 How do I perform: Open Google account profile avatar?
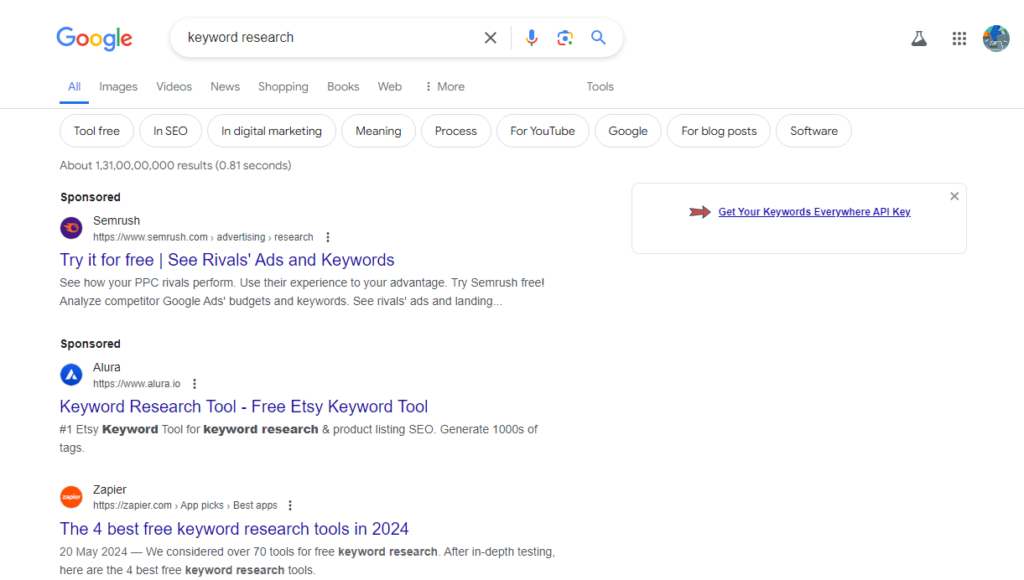click(x=996, y=39)
